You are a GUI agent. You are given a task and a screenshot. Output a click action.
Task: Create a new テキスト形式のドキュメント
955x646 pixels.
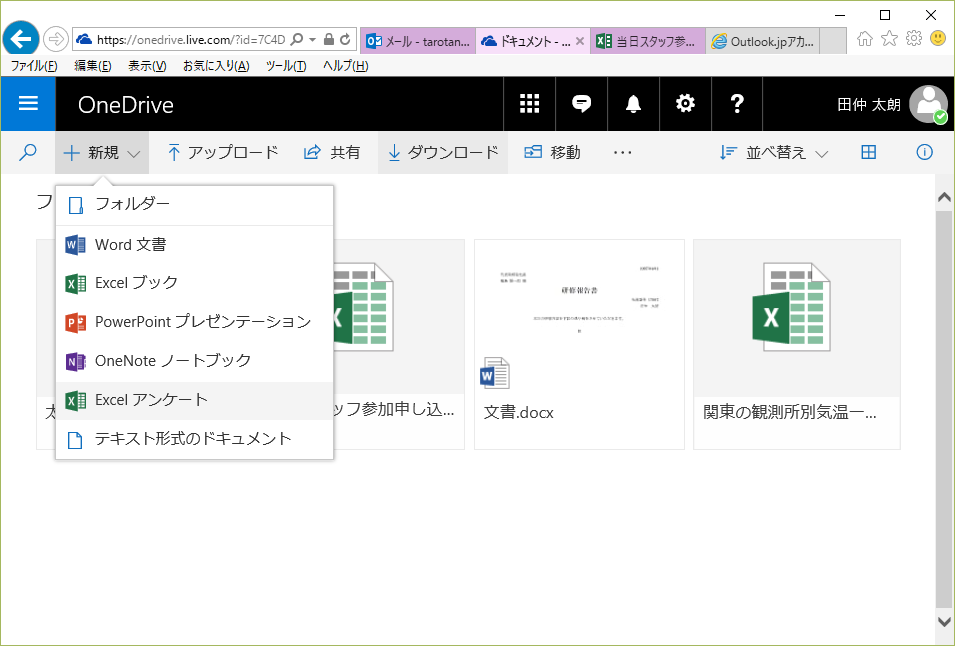click(x=194, y=439)
